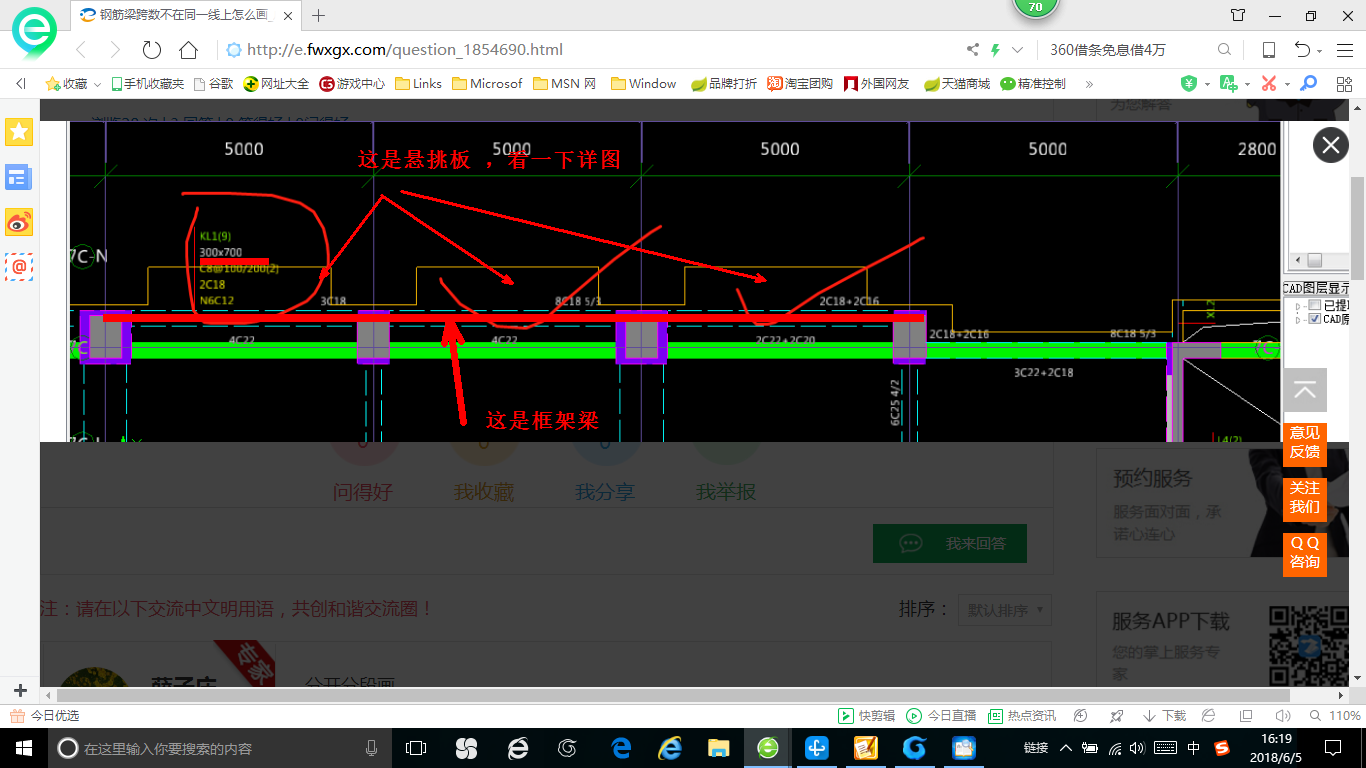Expand the bookmarks bar overflow chevron

coord(1089,84)
